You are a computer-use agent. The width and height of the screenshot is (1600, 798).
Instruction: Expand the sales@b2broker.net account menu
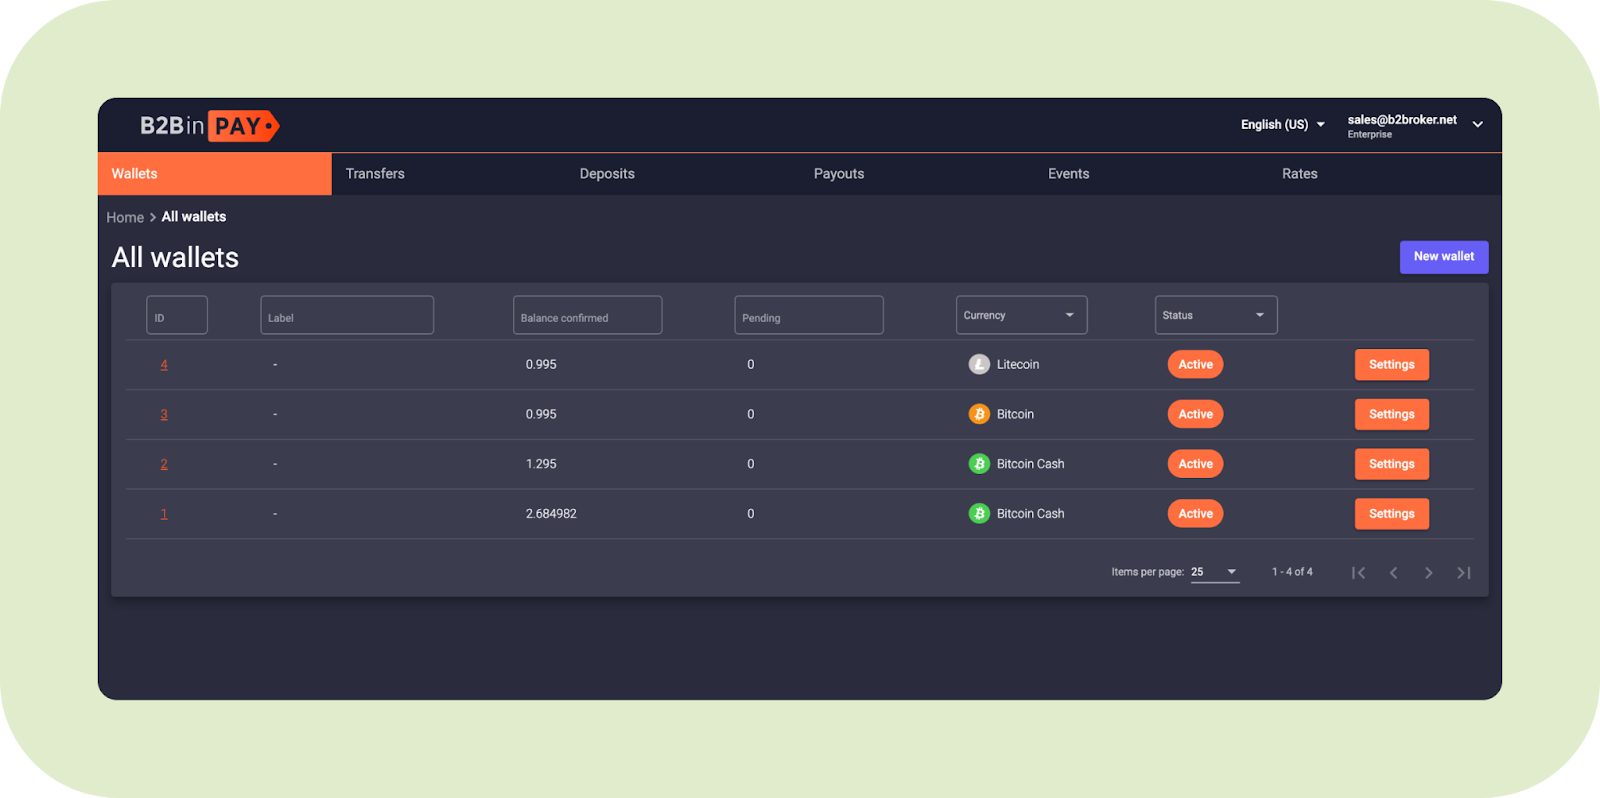(x=1415, y=125)
